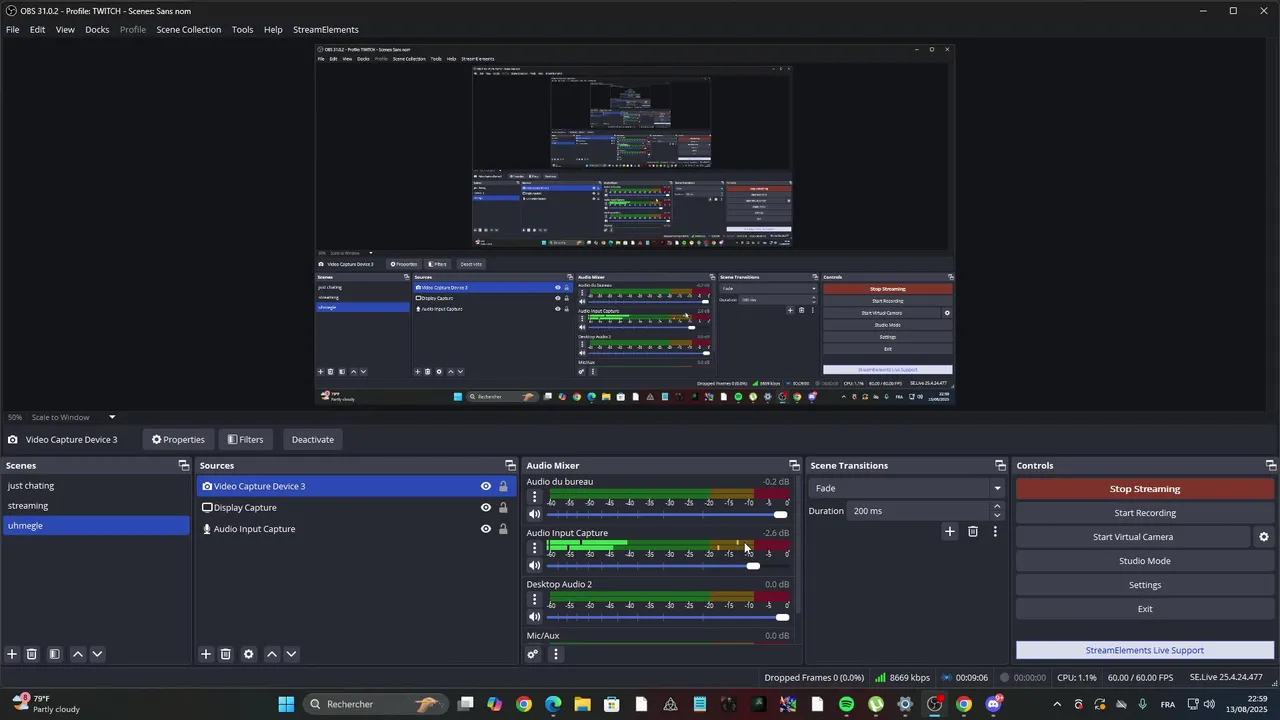Mute Audio Input Capture speaker
Image resolution: width=1280 pixels, height=720 pixels.
coord(534,566)
